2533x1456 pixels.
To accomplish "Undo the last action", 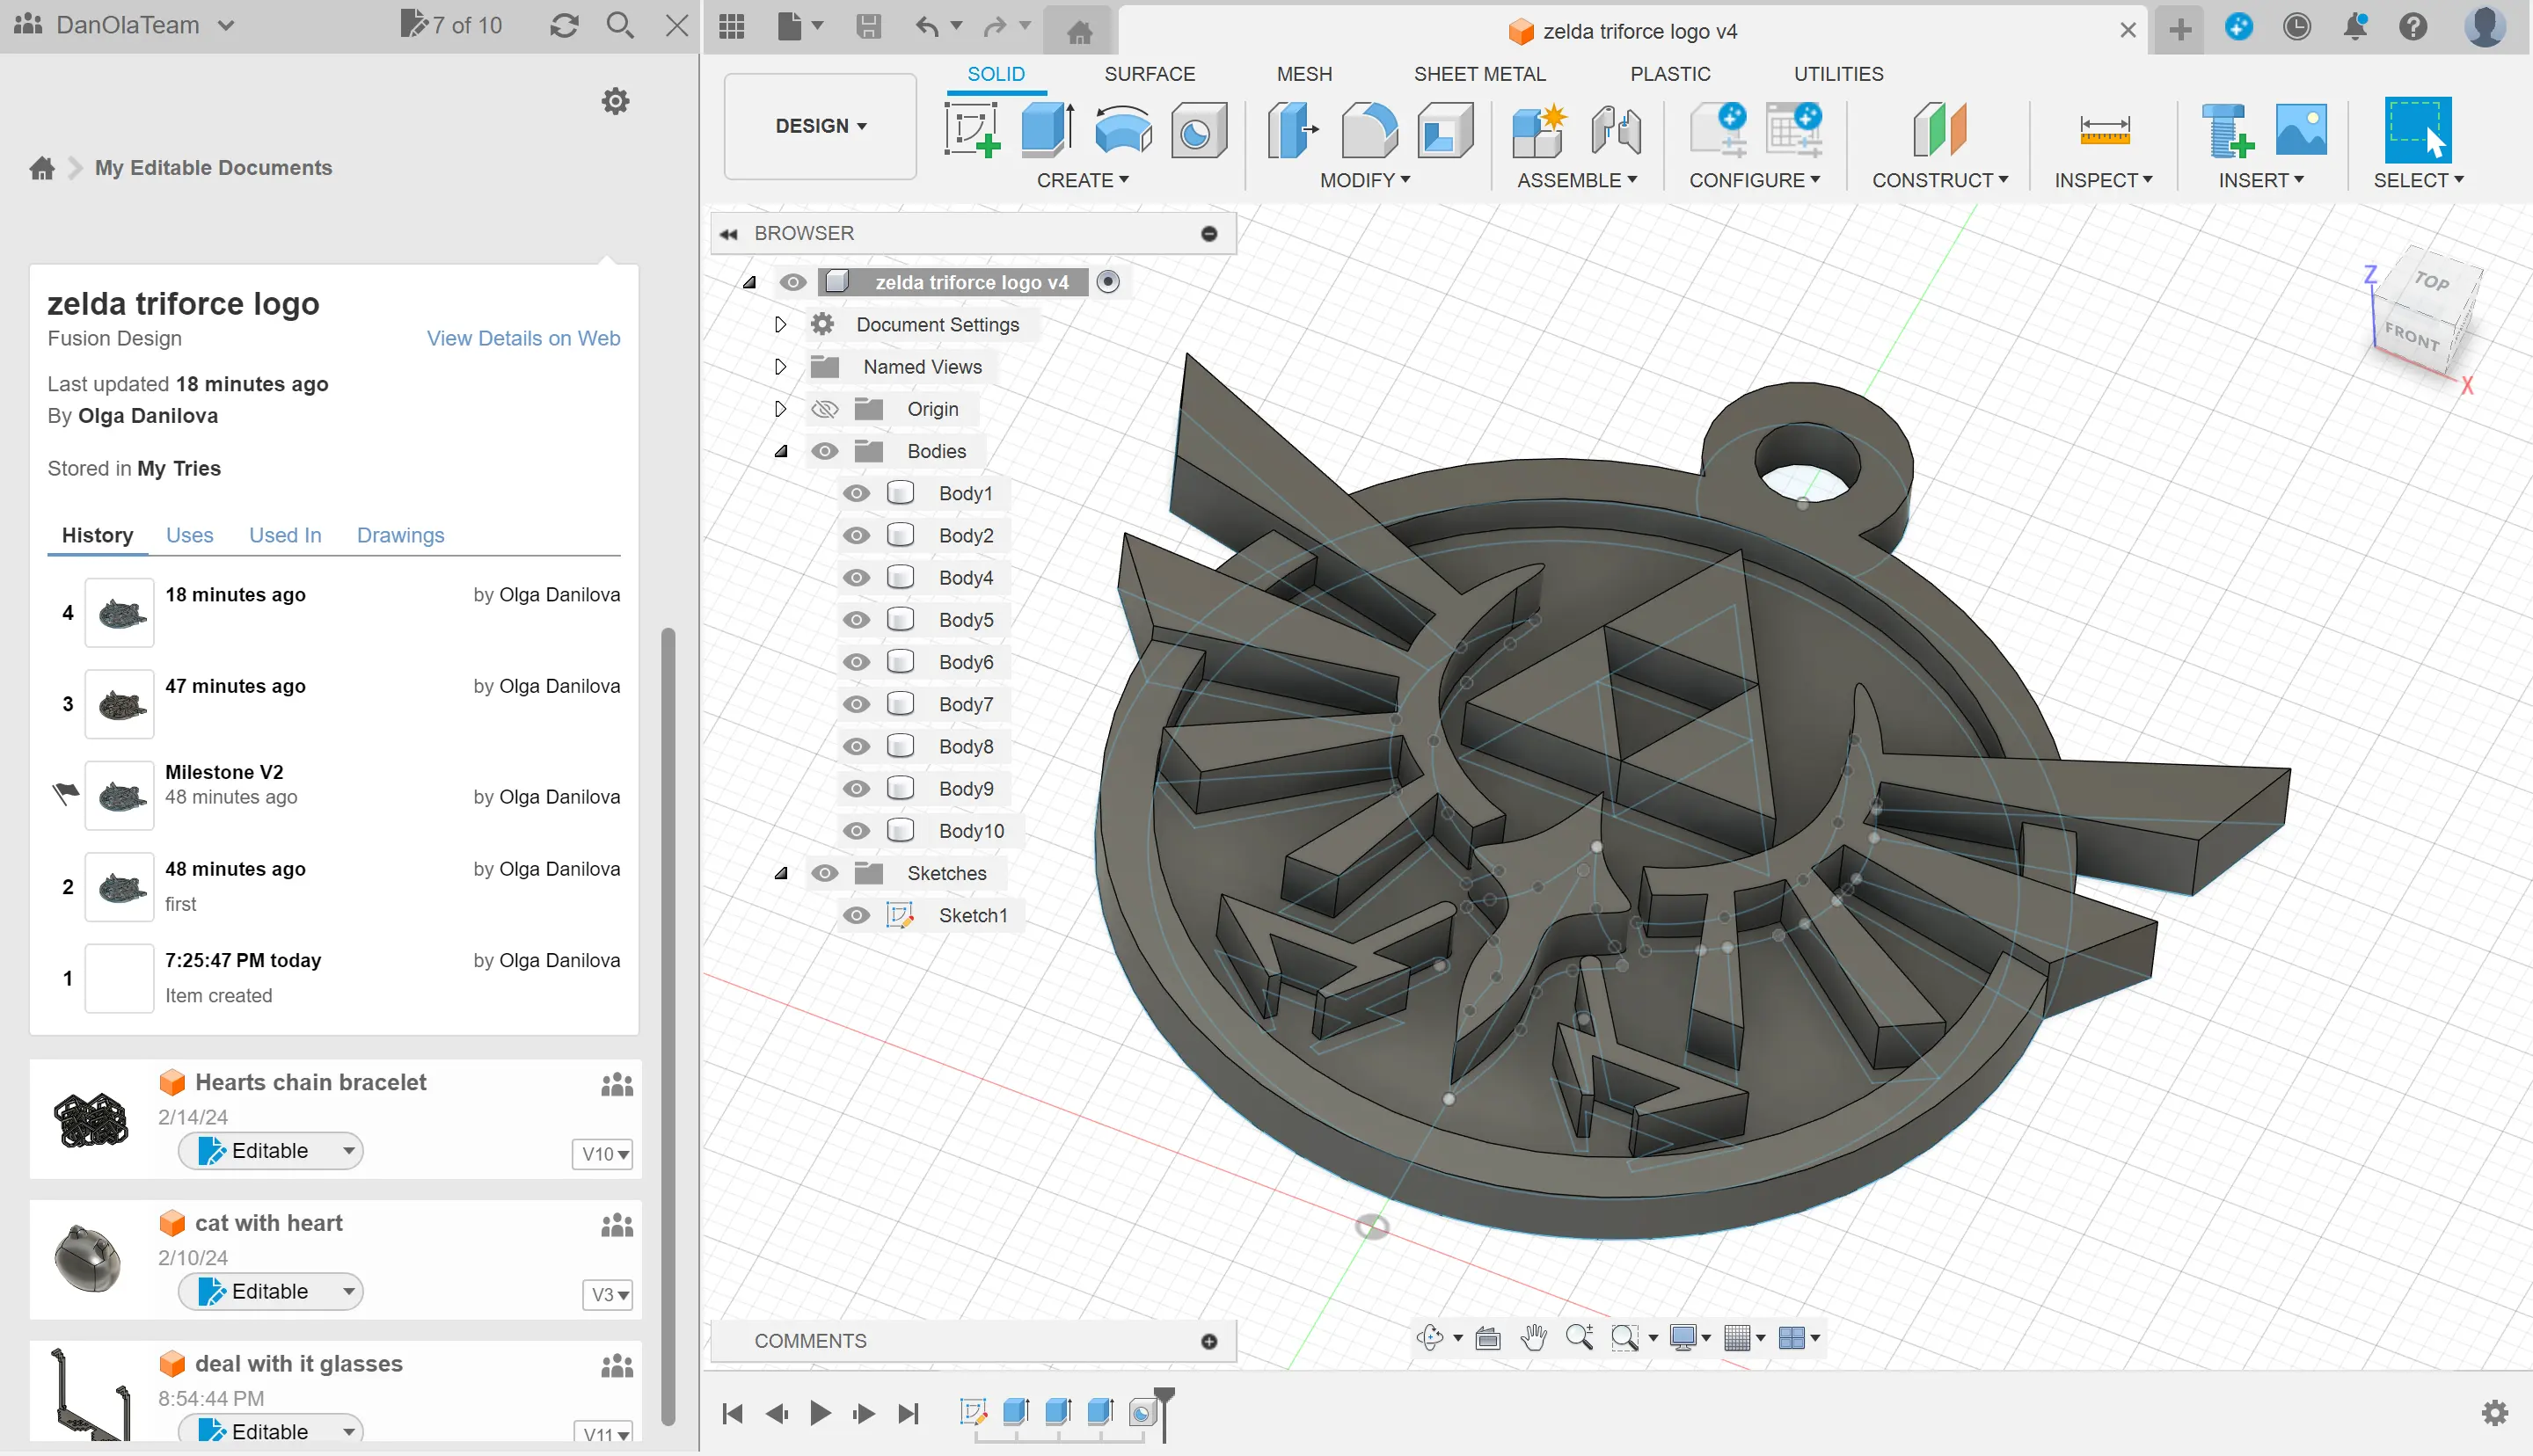I will pyautogui.click(x=927, y=26).
